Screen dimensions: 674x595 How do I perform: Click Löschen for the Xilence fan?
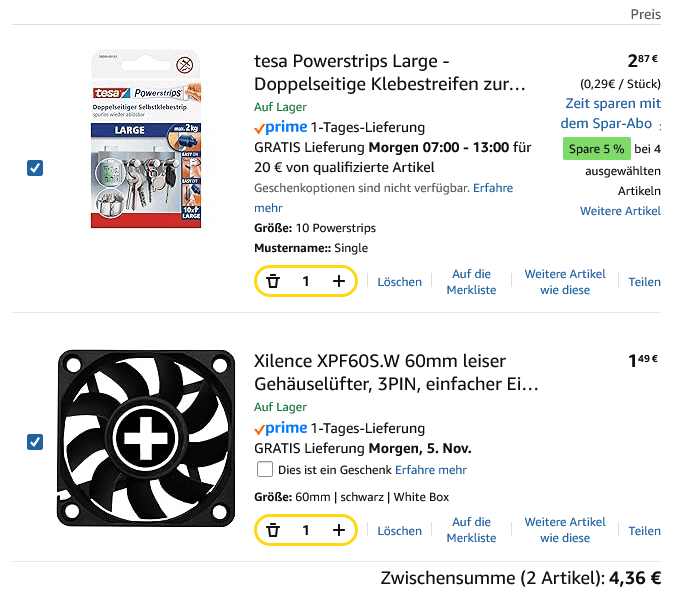tap(399, 531)
